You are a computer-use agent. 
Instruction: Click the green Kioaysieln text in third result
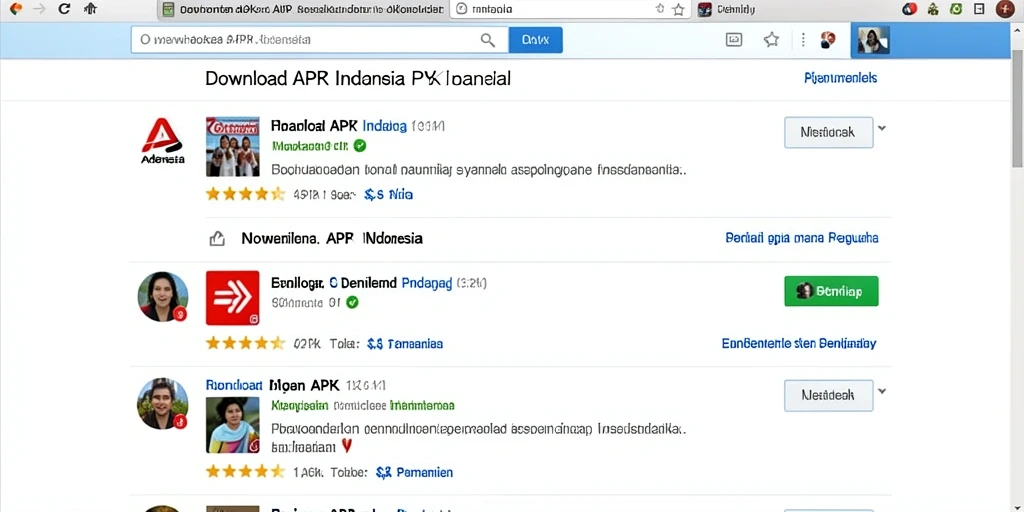pyautogui.click(x=299, y=406)
